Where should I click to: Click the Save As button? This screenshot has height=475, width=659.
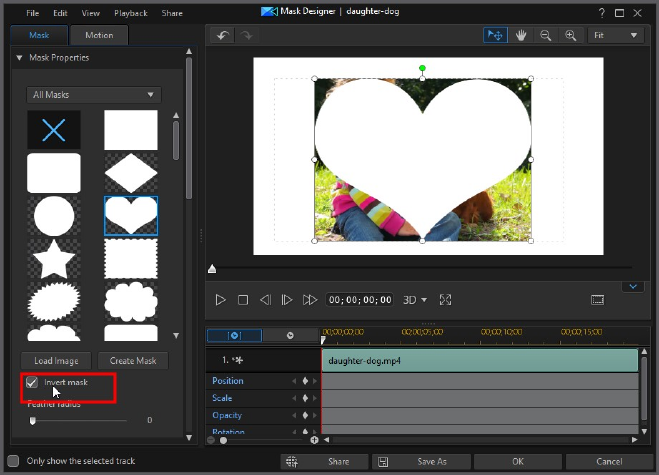[421, 462]
